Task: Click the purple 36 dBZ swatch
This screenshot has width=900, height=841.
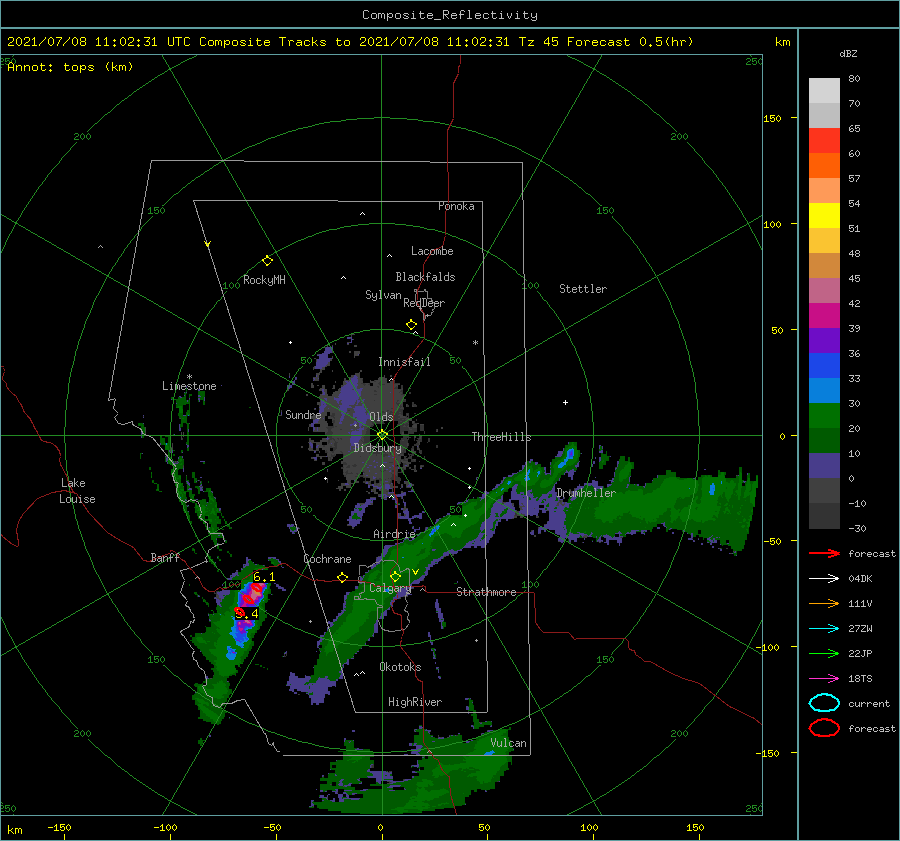Action: [x=824, y=340]
